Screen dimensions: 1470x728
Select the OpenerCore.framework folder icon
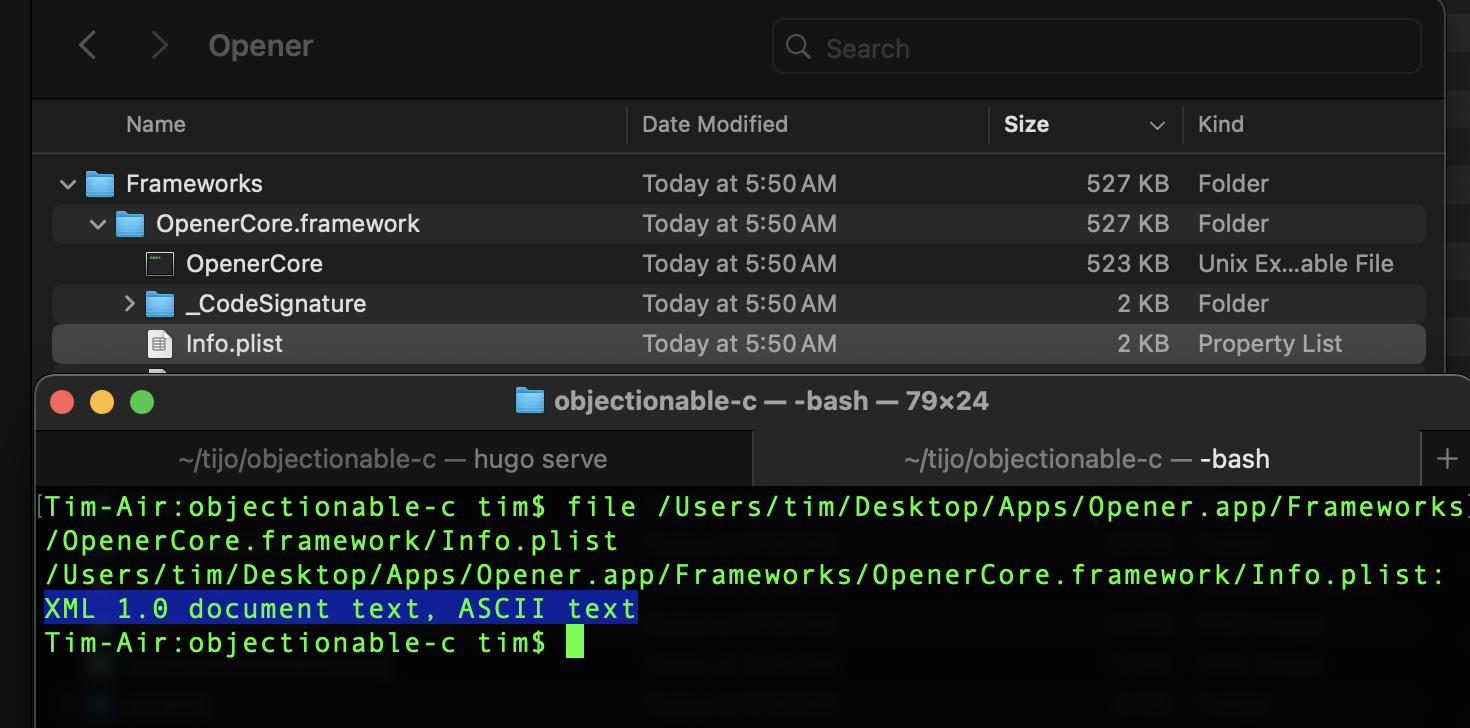(x=130, y=224)
